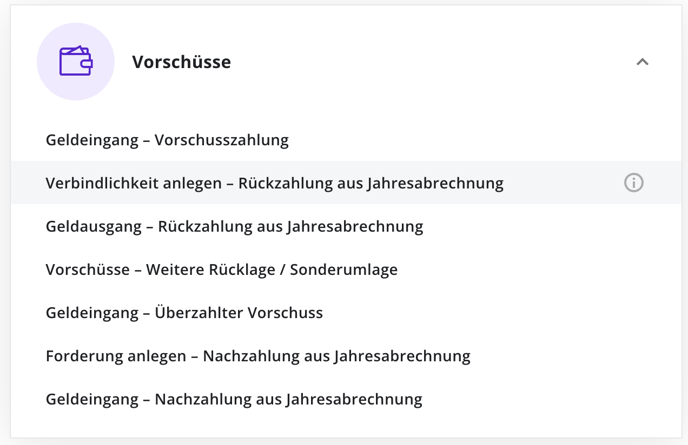Open Geldeingang – Überzahlter Vorschuss

click(x=346, y=312)
